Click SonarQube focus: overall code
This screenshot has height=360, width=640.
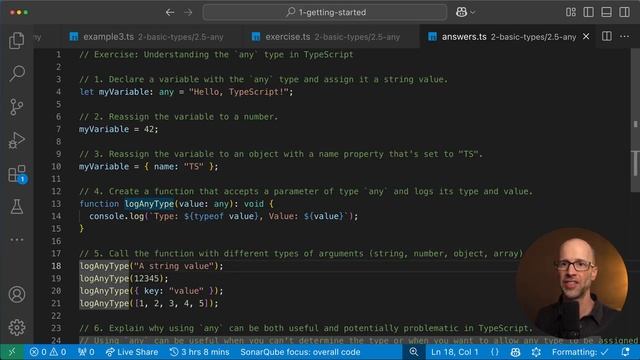pyautogui.click(x=300, y=352)
